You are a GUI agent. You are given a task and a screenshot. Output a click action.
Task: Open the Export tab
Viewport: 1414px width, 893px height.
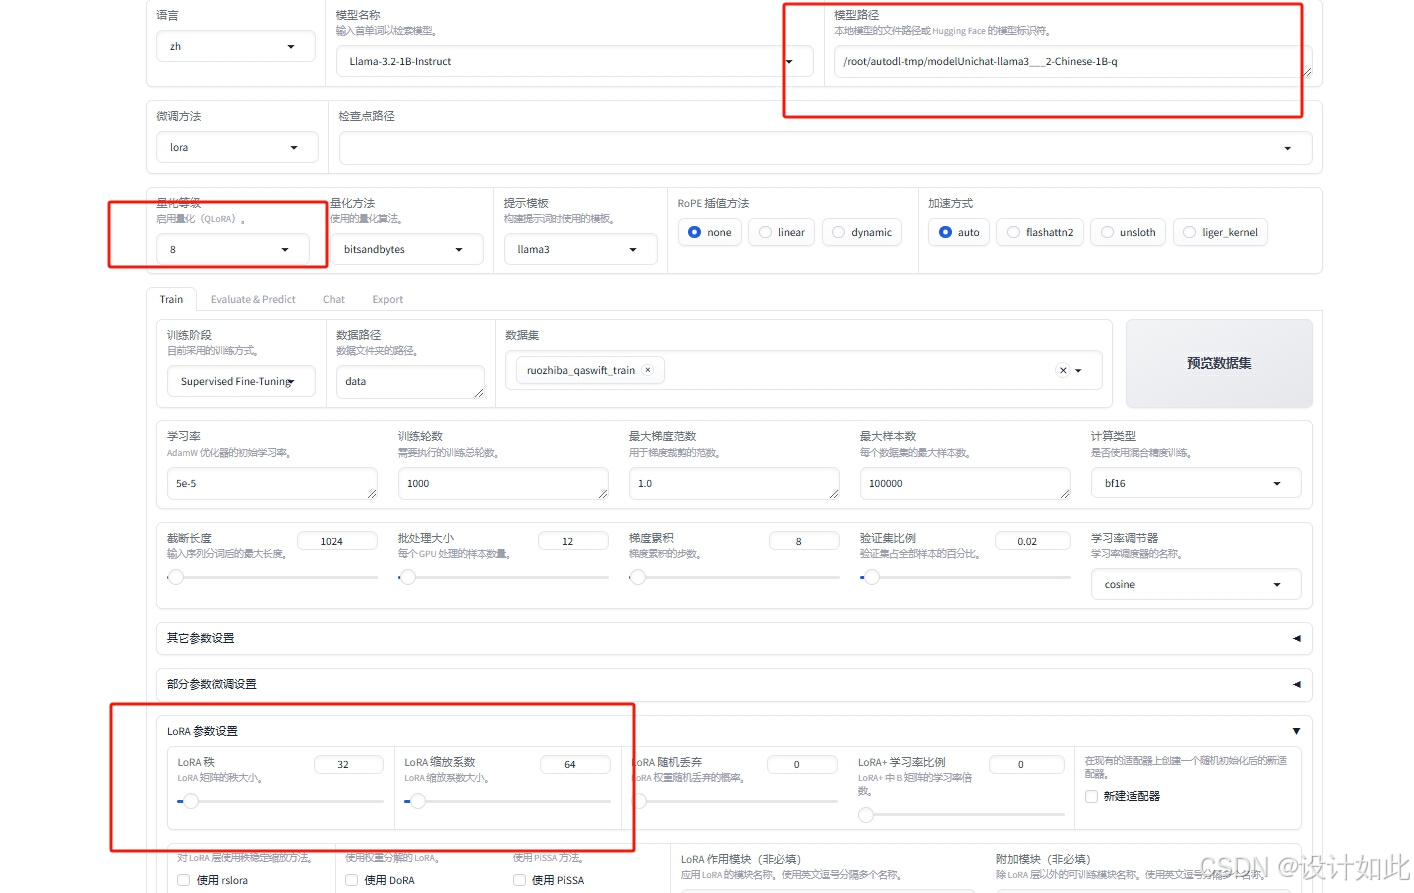click(x=388, y=299)
